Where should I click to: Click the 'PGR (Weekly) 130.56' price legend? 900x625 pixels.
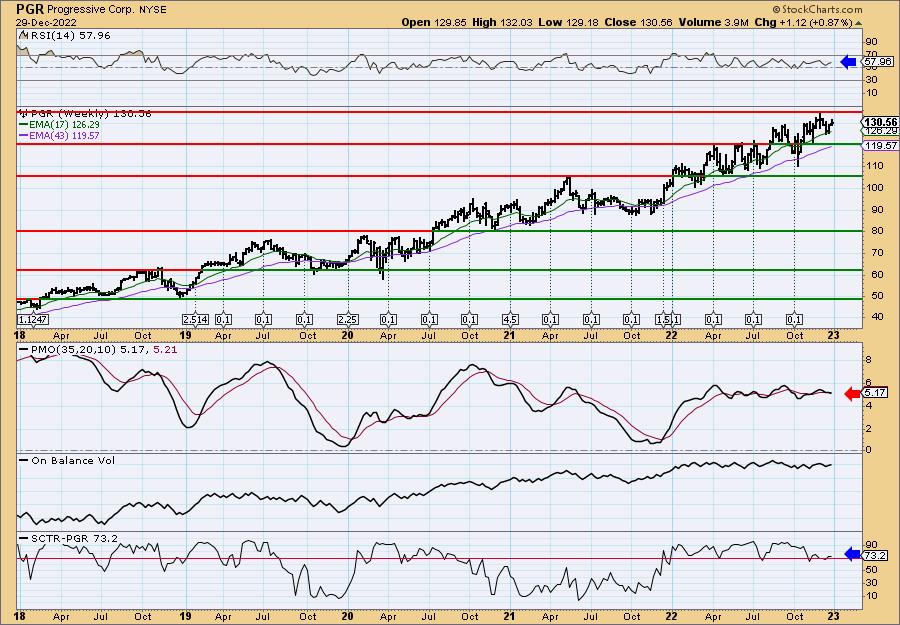click(x=86, y=114)
